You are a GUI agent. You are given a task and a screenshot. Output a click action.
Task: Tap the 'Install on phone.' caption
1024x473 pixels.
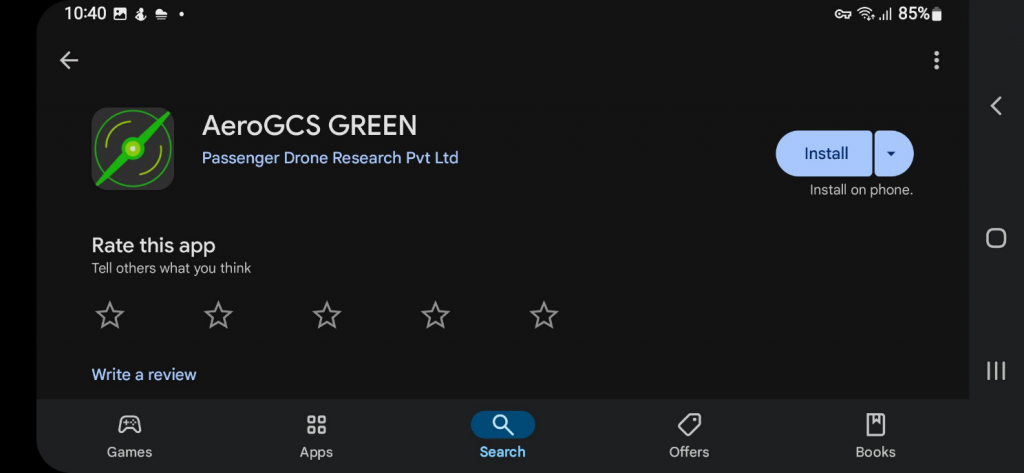click(x=861, y=190)
